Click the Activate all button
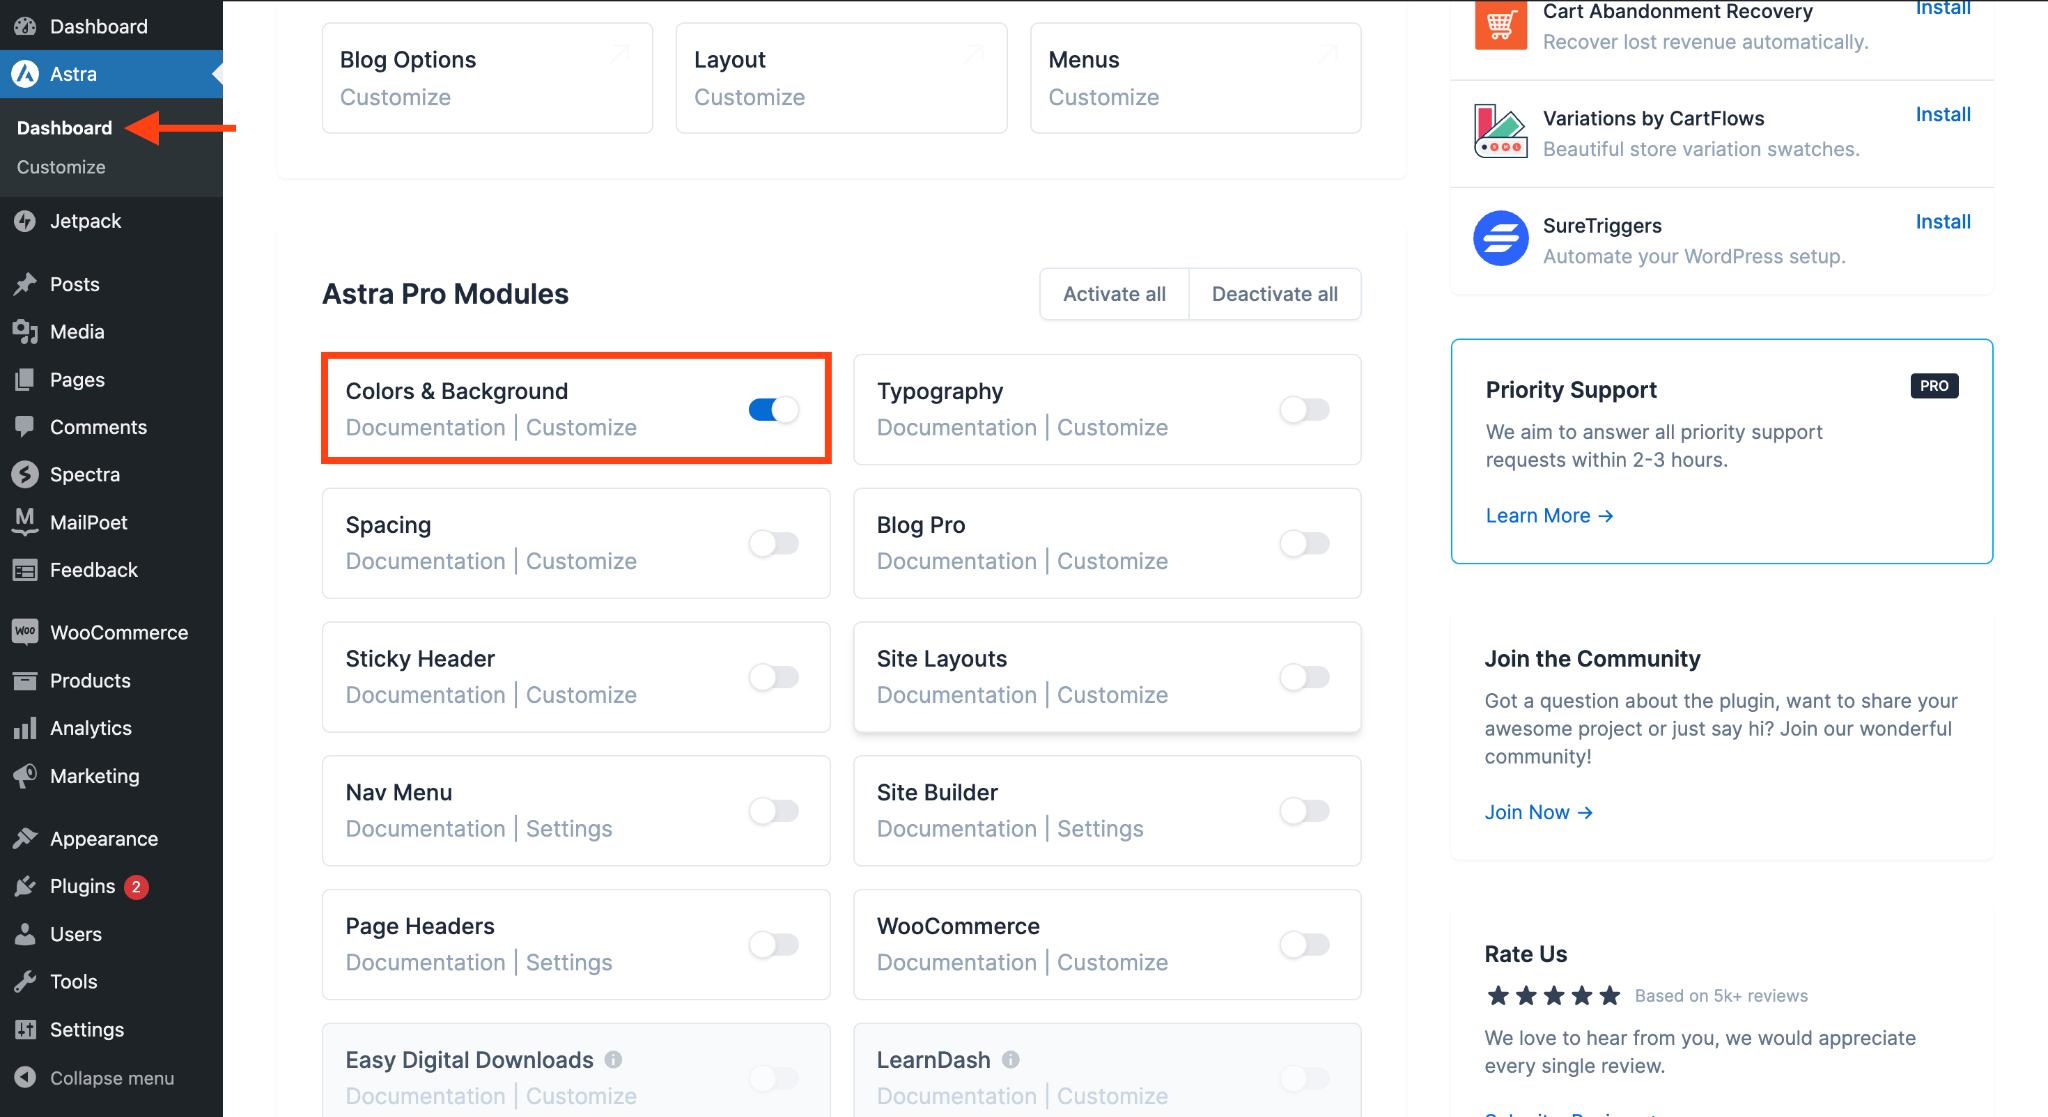Viewport: 2048px width, 1117px height. (x=1114, y=294)
